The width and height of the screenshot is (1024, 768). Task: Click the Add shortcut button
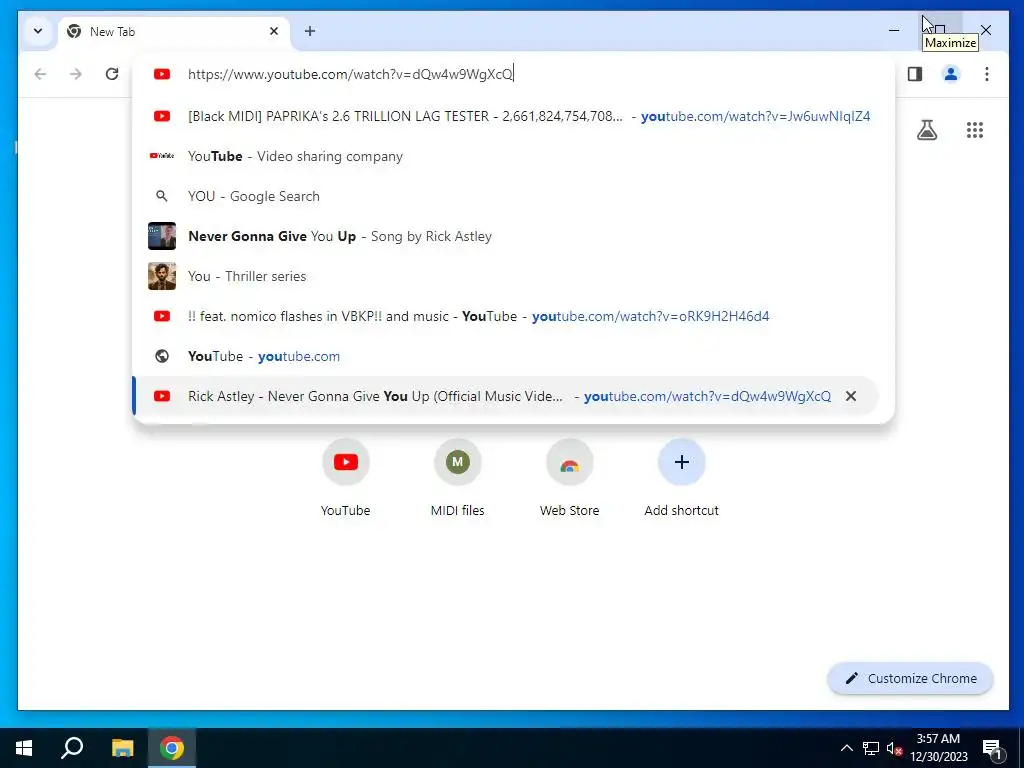click(x=681, y=478)
